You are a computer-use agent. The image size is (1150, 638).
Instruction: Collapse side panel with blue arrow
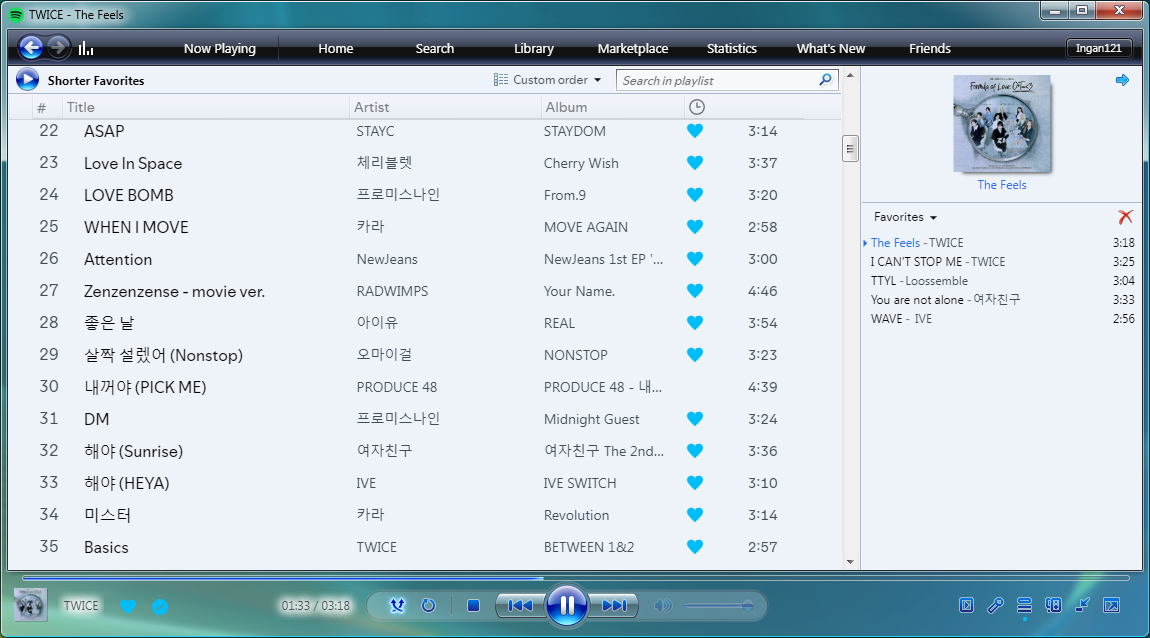(x=1122, y=80)
